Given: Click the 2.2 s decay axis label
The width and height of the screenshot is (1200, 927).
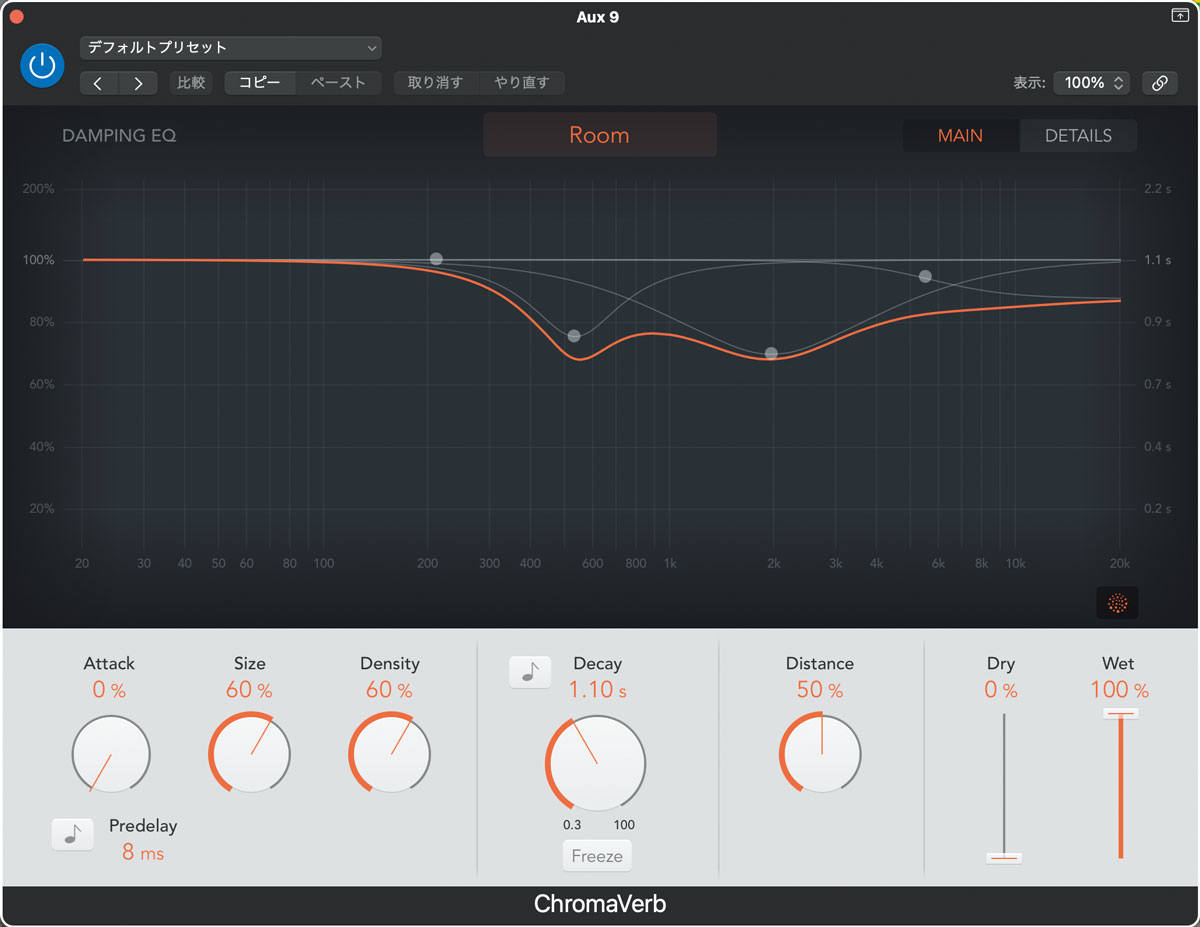Looking at the screenshot, I should 1158,189.
